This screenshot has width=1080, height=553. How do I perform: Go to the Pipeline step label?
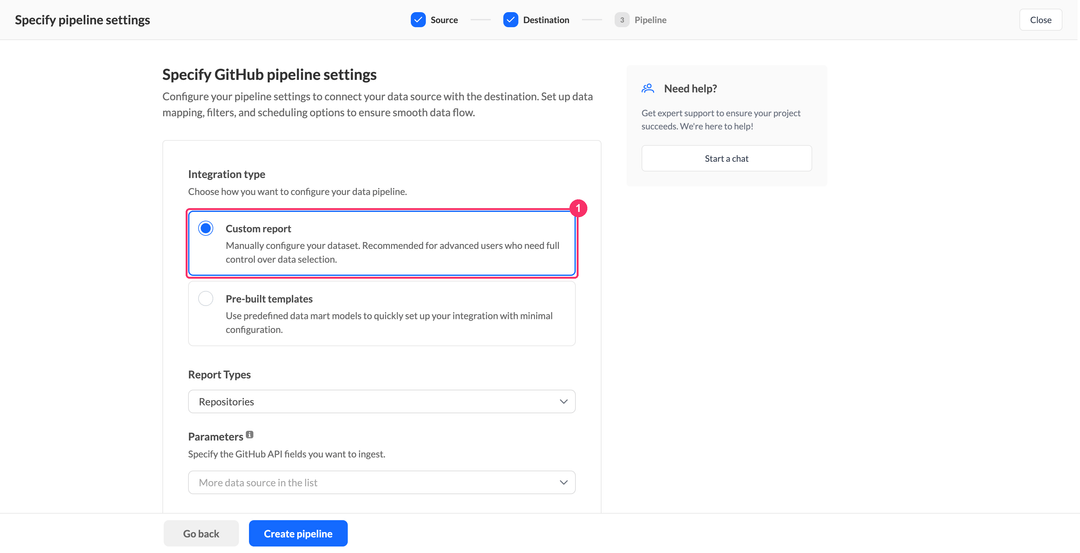pyautogui.click(x=651, y=20)
